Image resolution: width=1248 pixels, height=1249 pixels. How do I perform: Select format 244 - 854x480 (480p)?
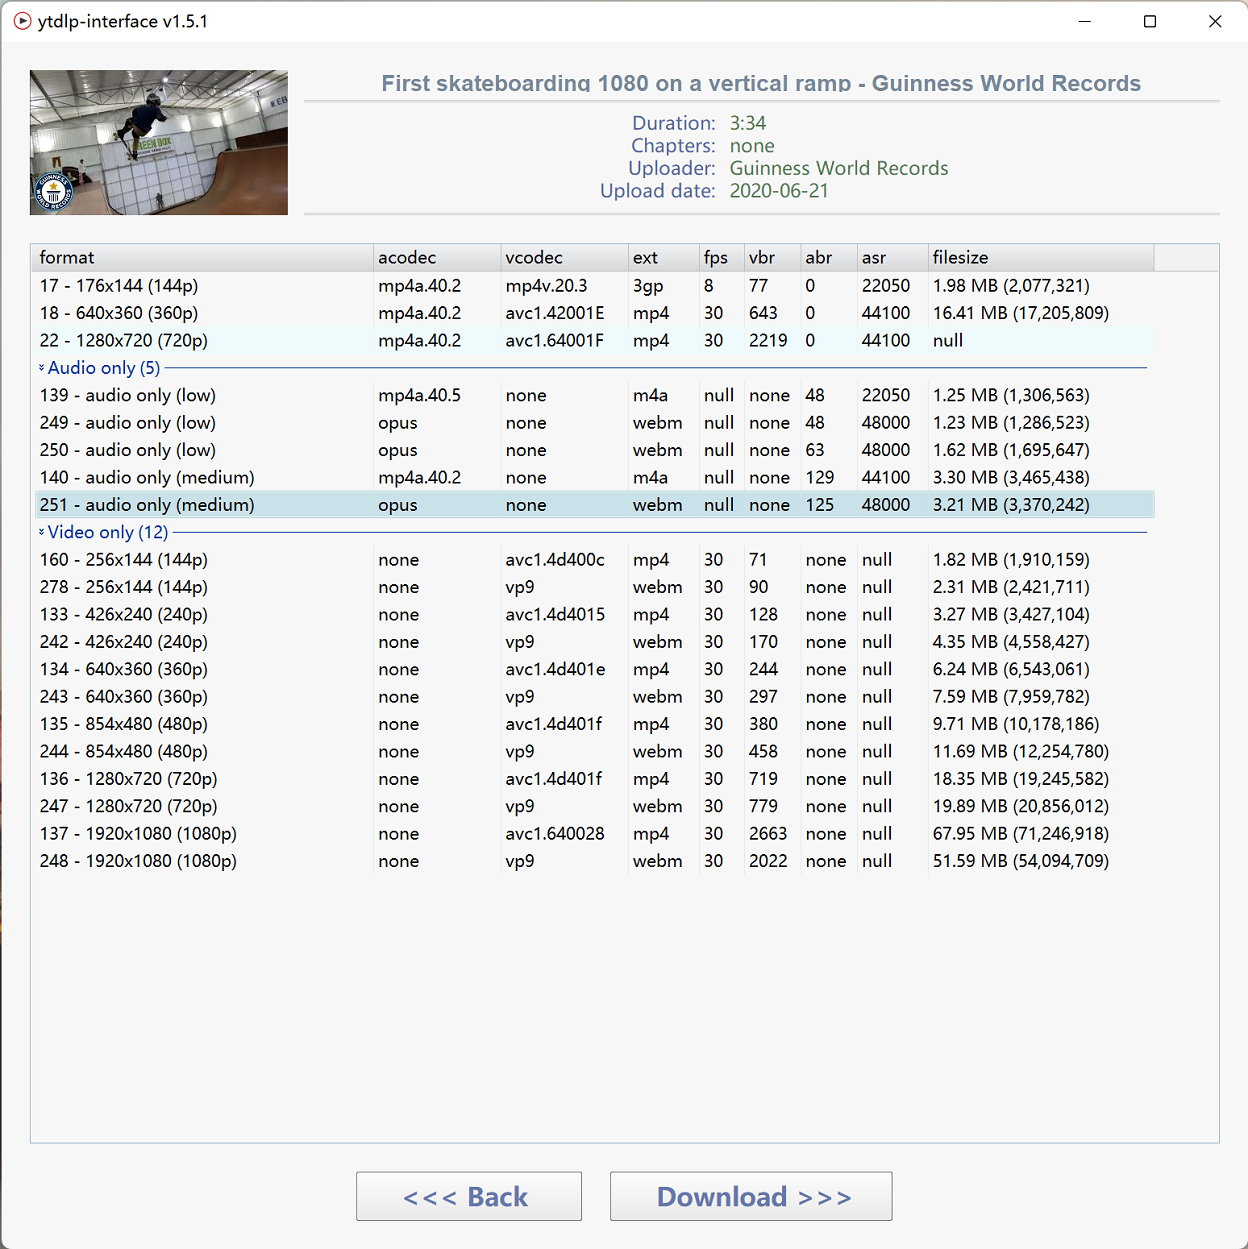[x=594, y=752]
